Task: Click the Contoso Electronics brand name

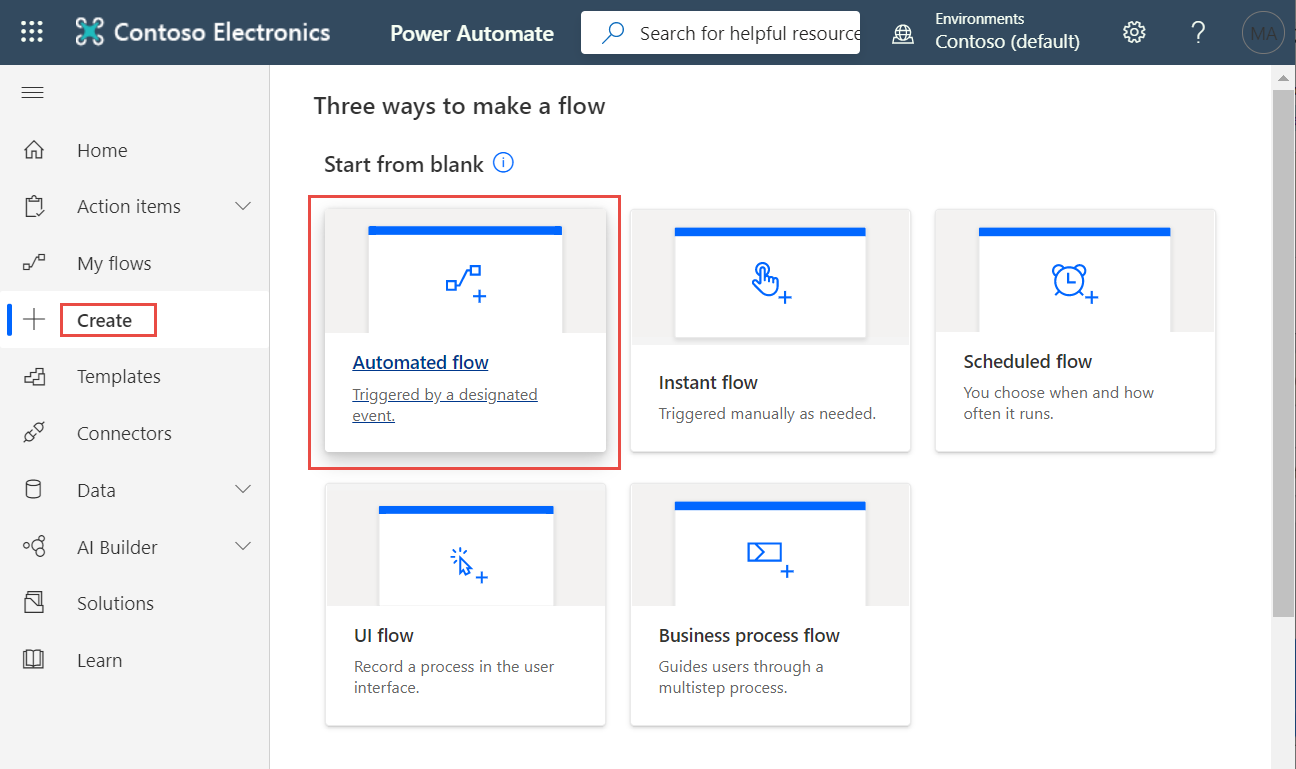Action: [x=222, y=32]
